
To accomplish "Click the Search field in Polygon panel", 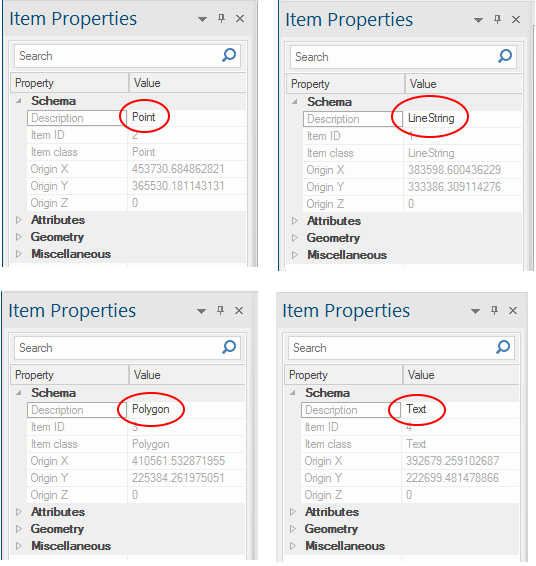I will coord(118,348).
